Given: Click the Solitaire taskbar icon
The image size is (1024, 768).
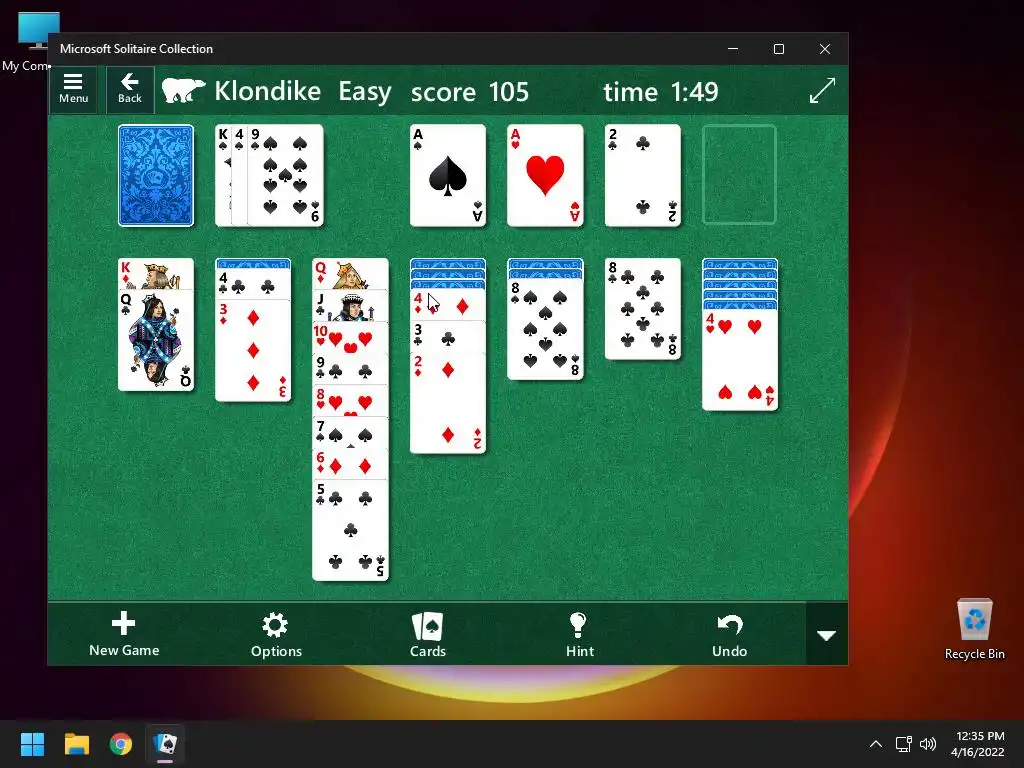Looking at the screenshot, I should (165, 744).
